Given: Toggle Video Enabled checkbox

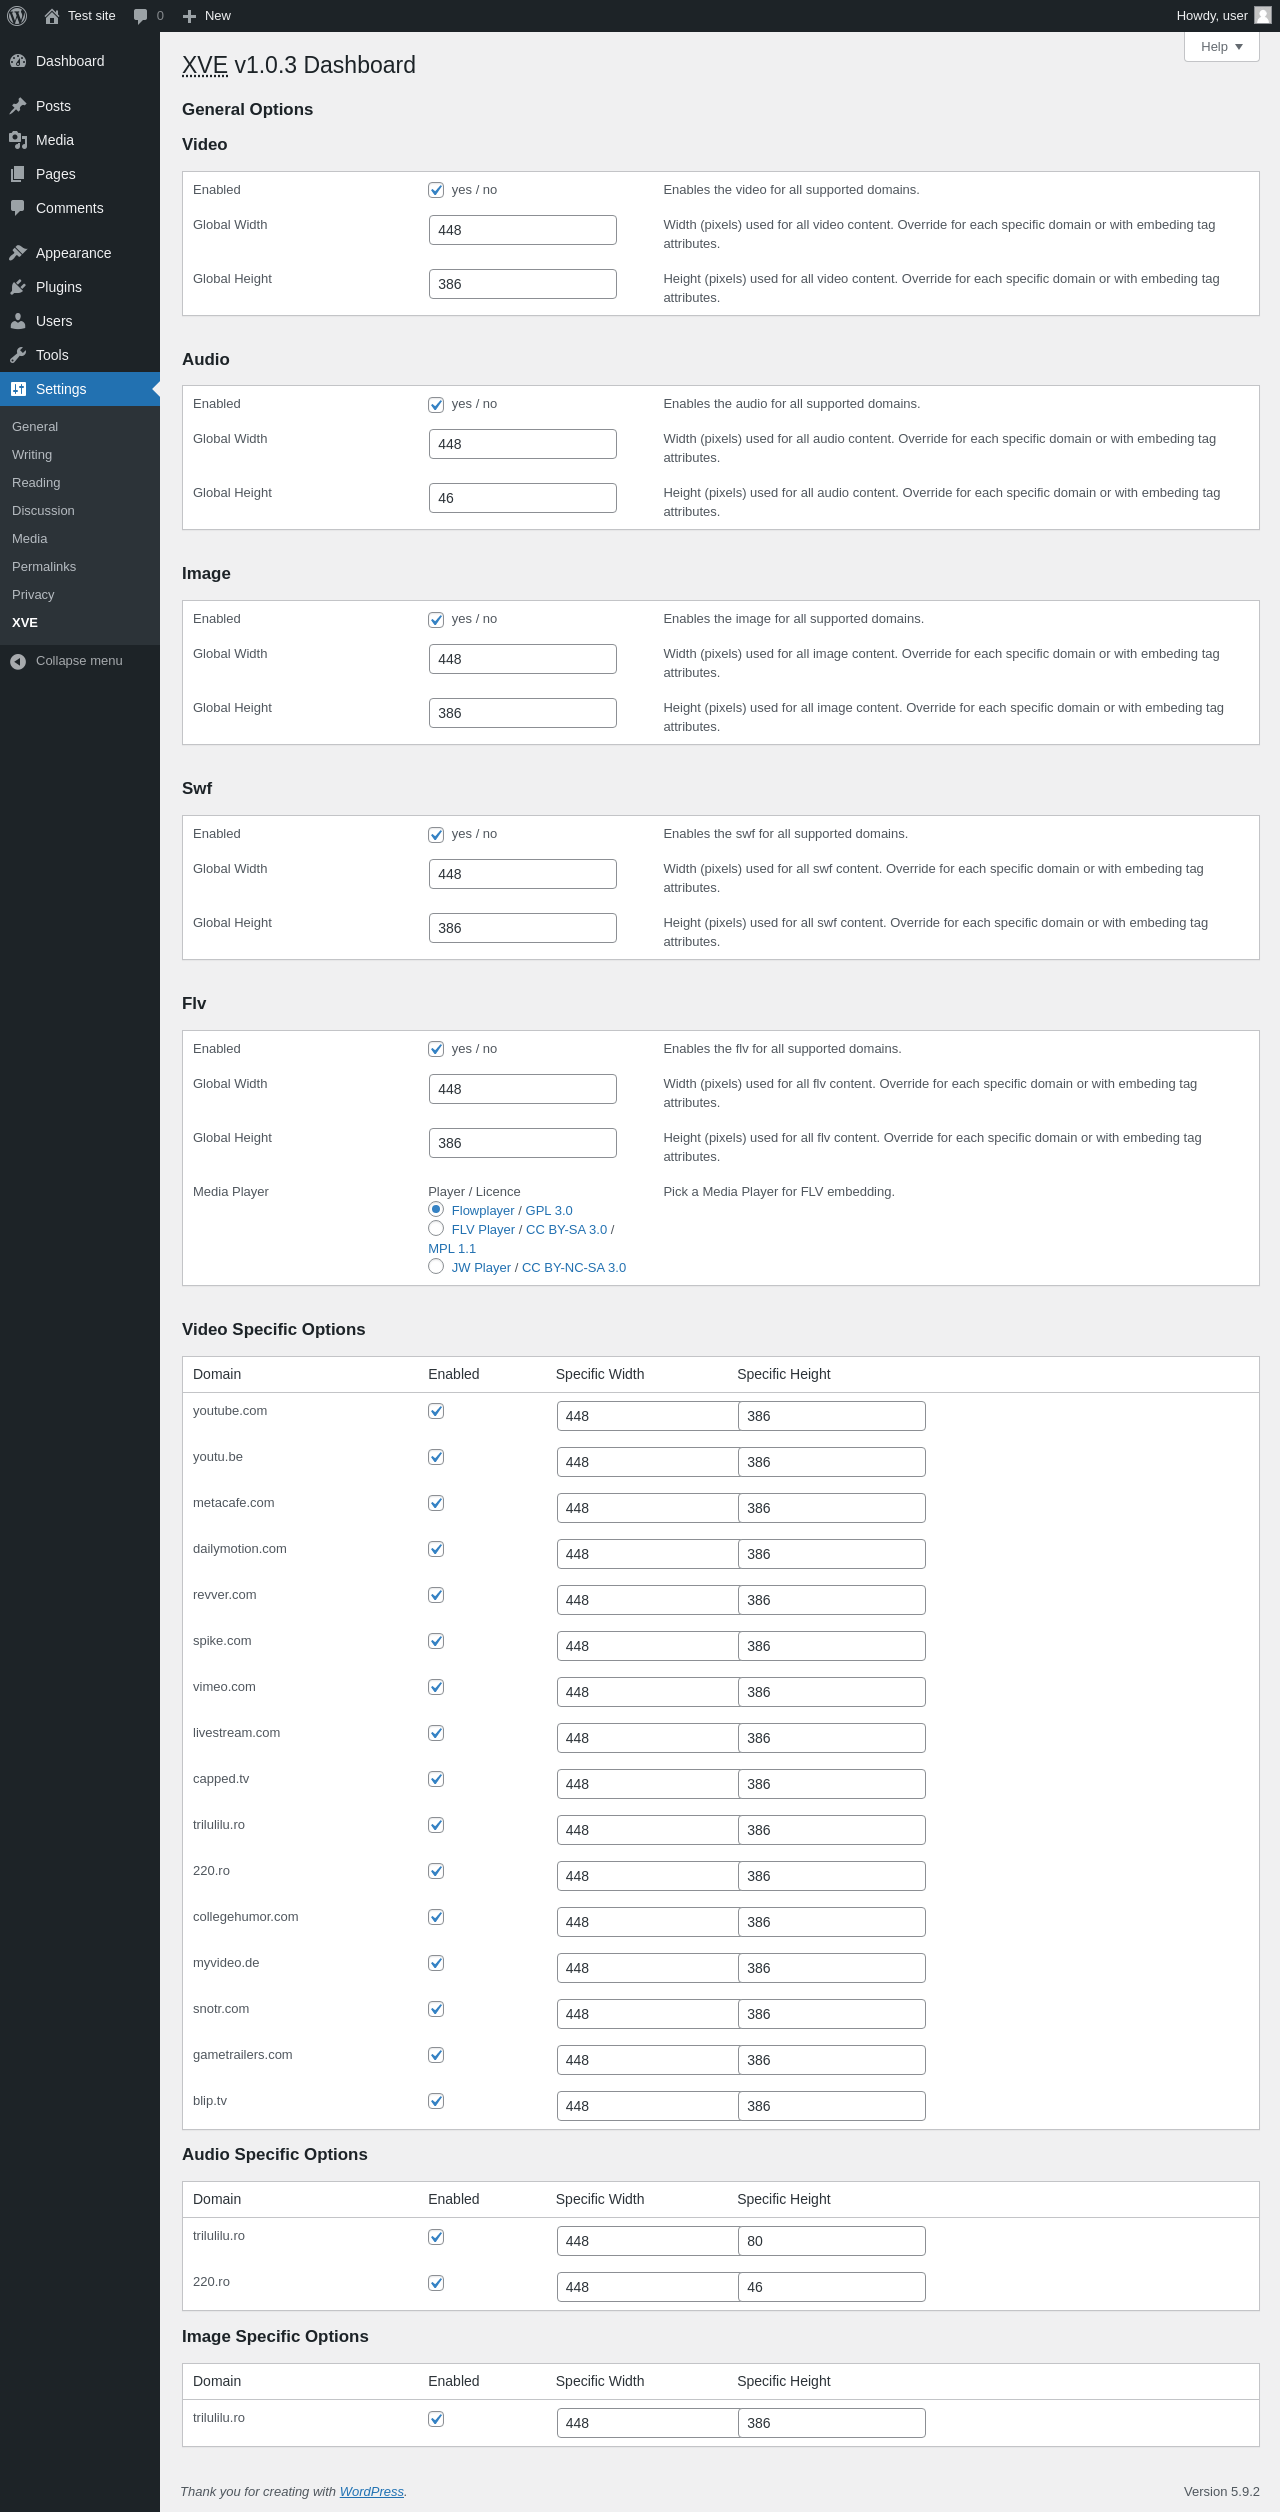Looking at the screenshot, I should [436, 190].
